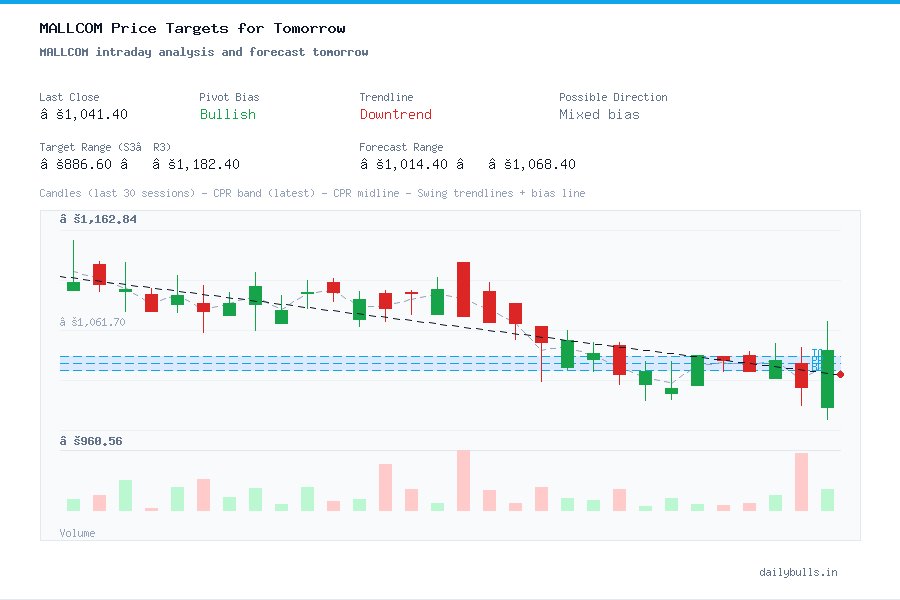Click the Forecast Range label
Screen dimensions: 900x600
pos(401,147)
